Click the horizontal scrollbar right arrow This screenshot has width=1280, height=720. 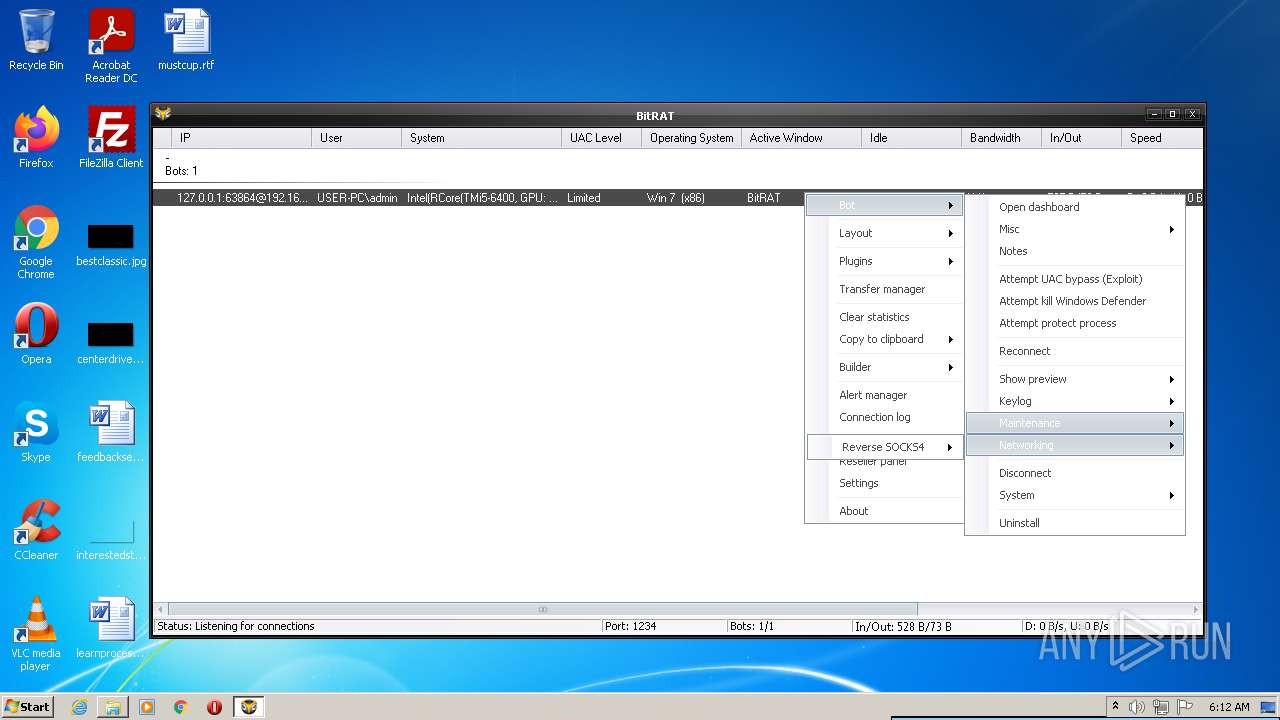tap(1195, 609)
